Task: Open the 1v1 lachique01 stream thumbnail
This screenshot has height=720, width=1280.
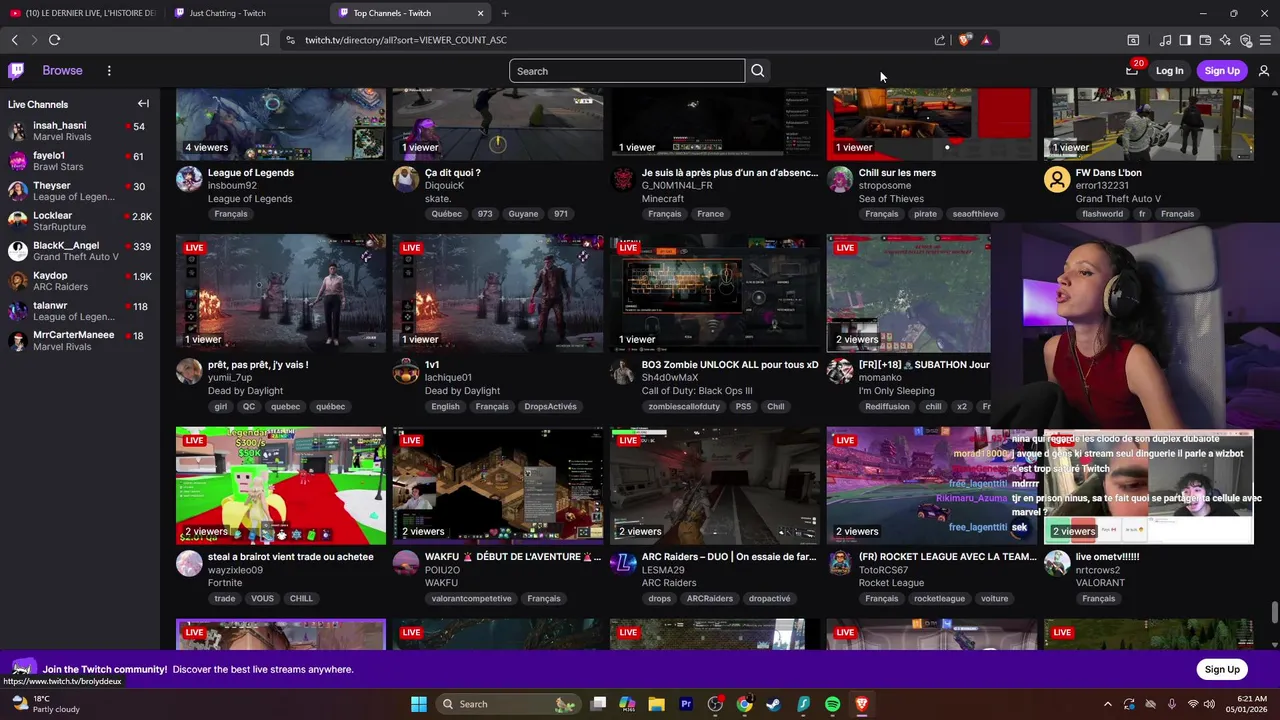Action: 498,293
